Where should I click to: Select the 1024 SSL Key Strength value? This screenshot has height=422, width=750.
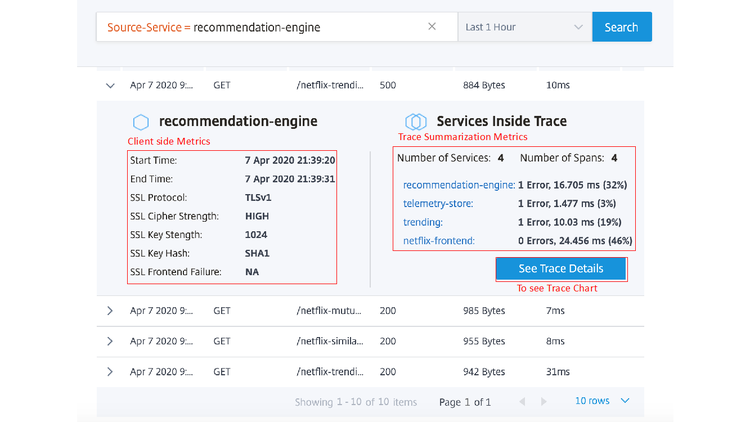point(256,235)
